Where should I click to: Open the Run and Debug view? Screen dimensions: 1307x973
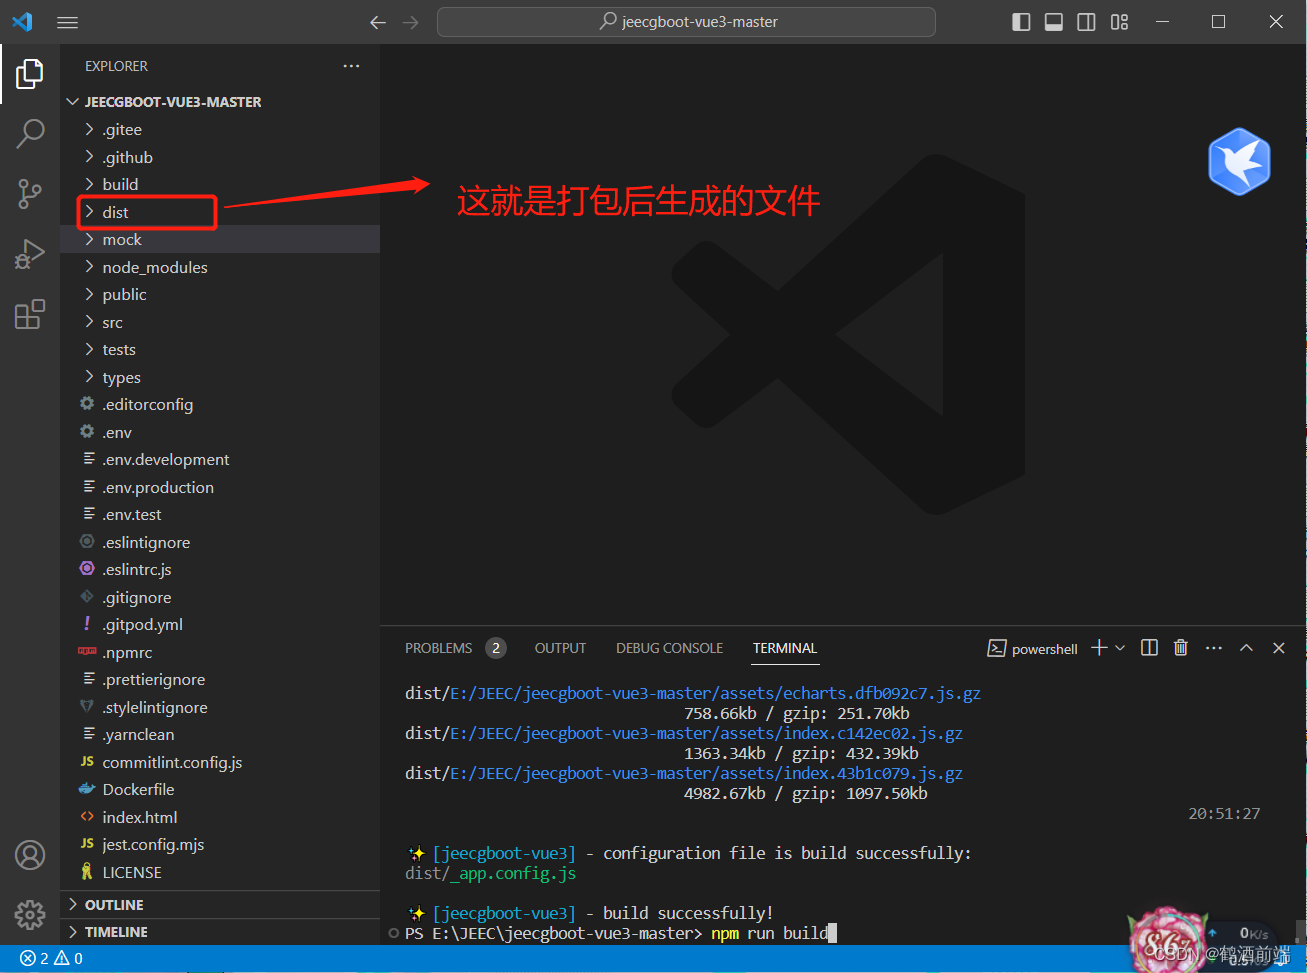pyautogui.click(x=30, y=254)
